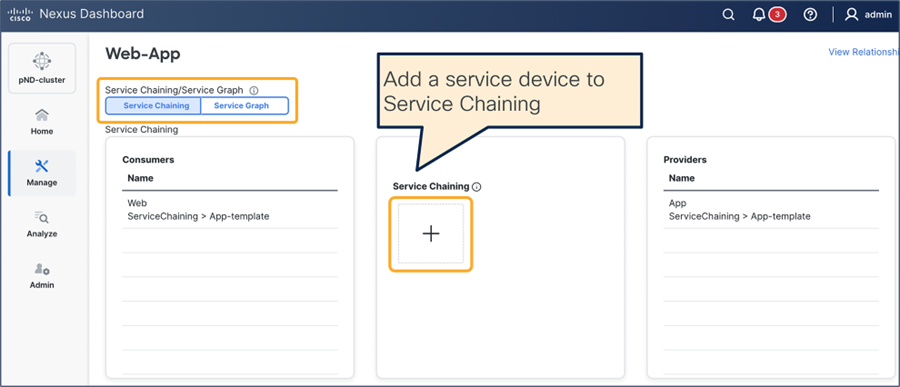
Task: Click the Providers Name column header
Action: coord(682,178)
